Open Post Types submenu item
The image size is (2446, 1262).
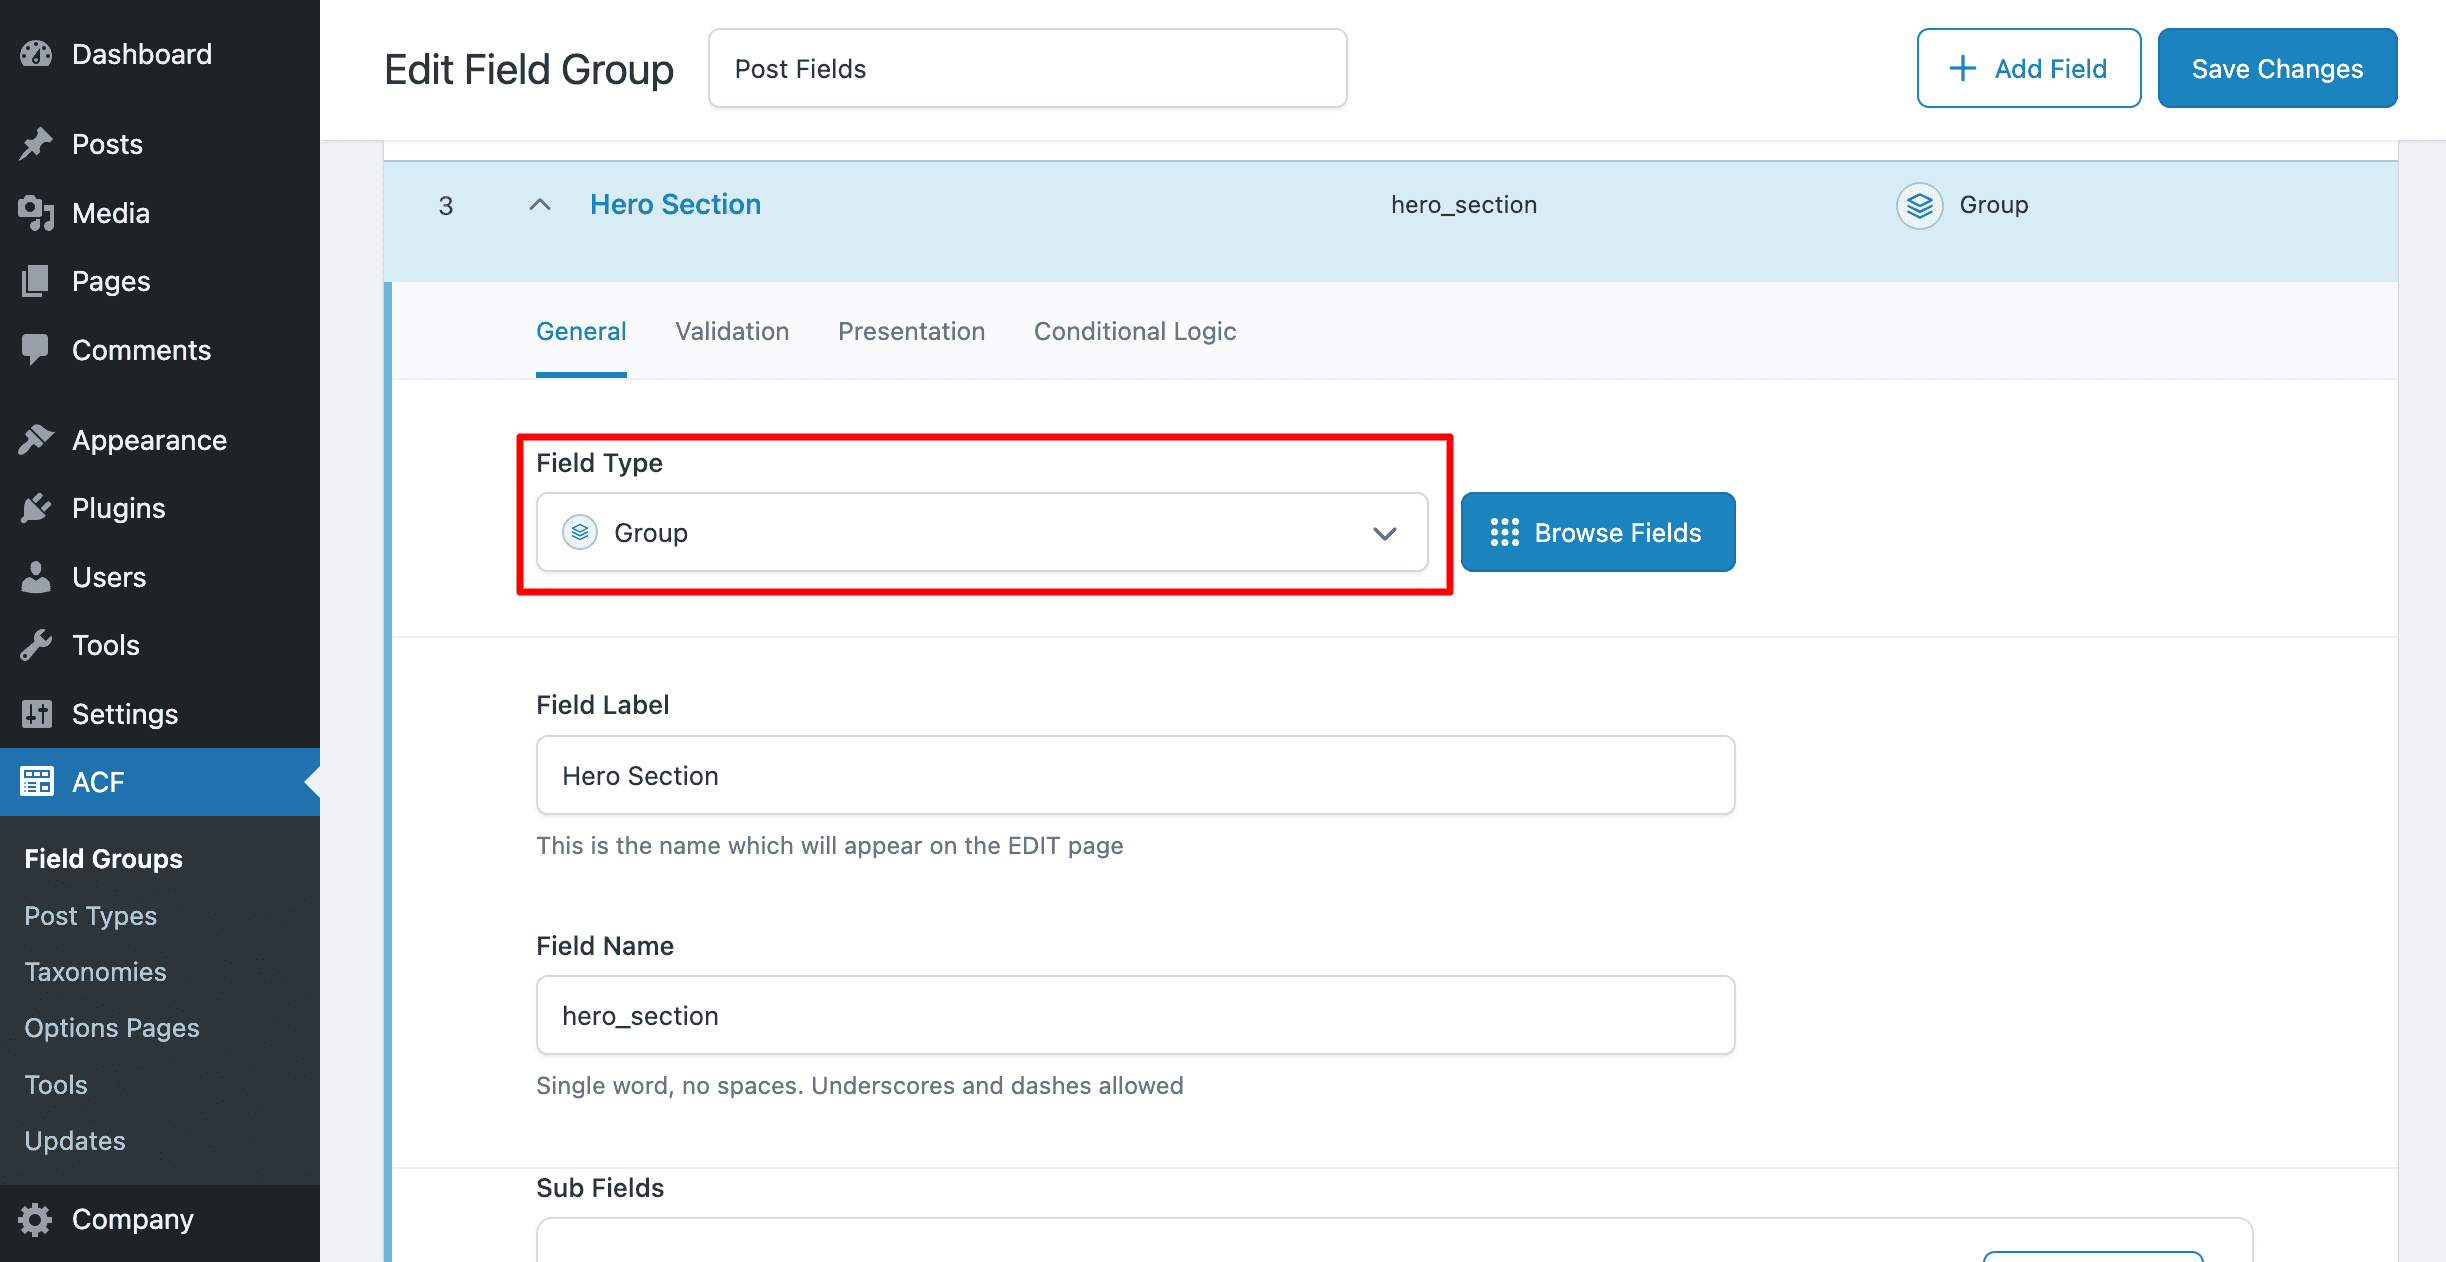(x=91, y=915)
